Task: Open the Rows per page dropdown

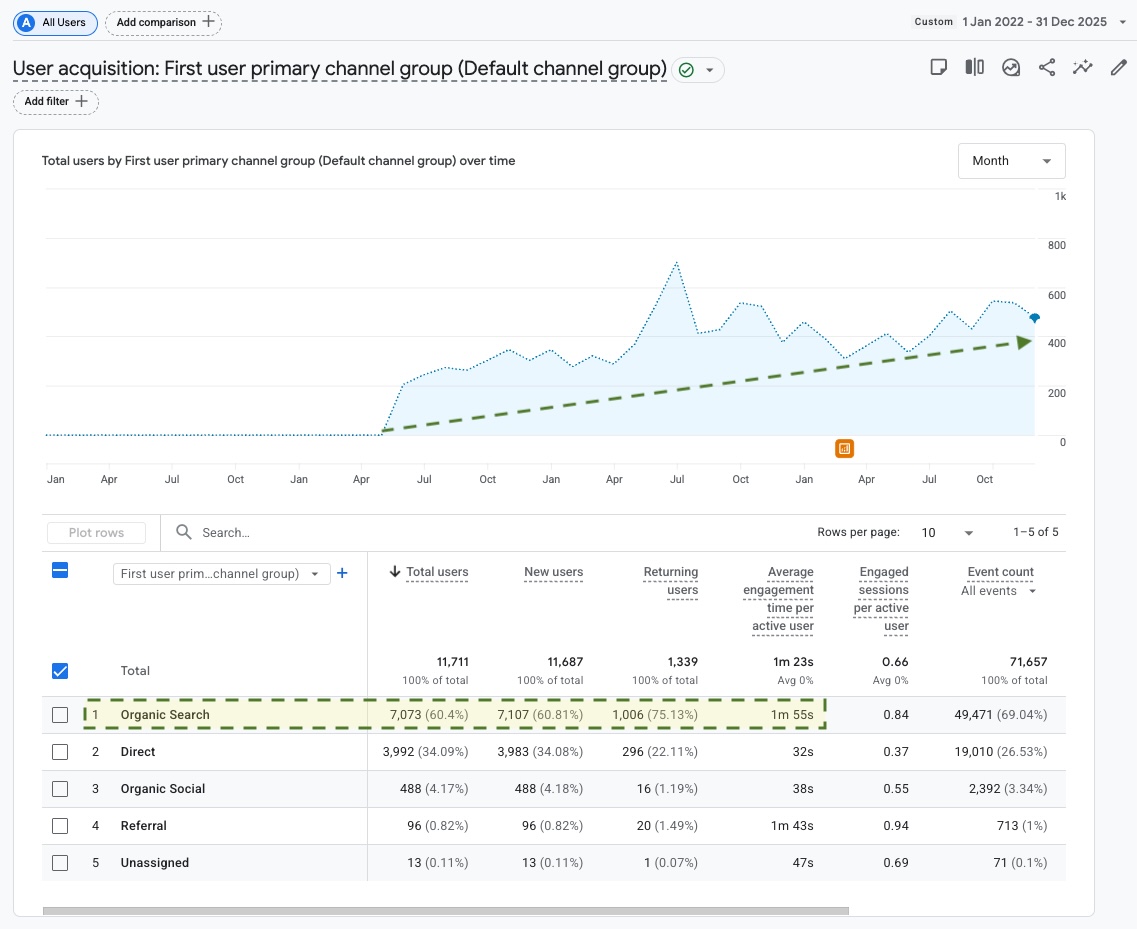Action: coord(947,533)
